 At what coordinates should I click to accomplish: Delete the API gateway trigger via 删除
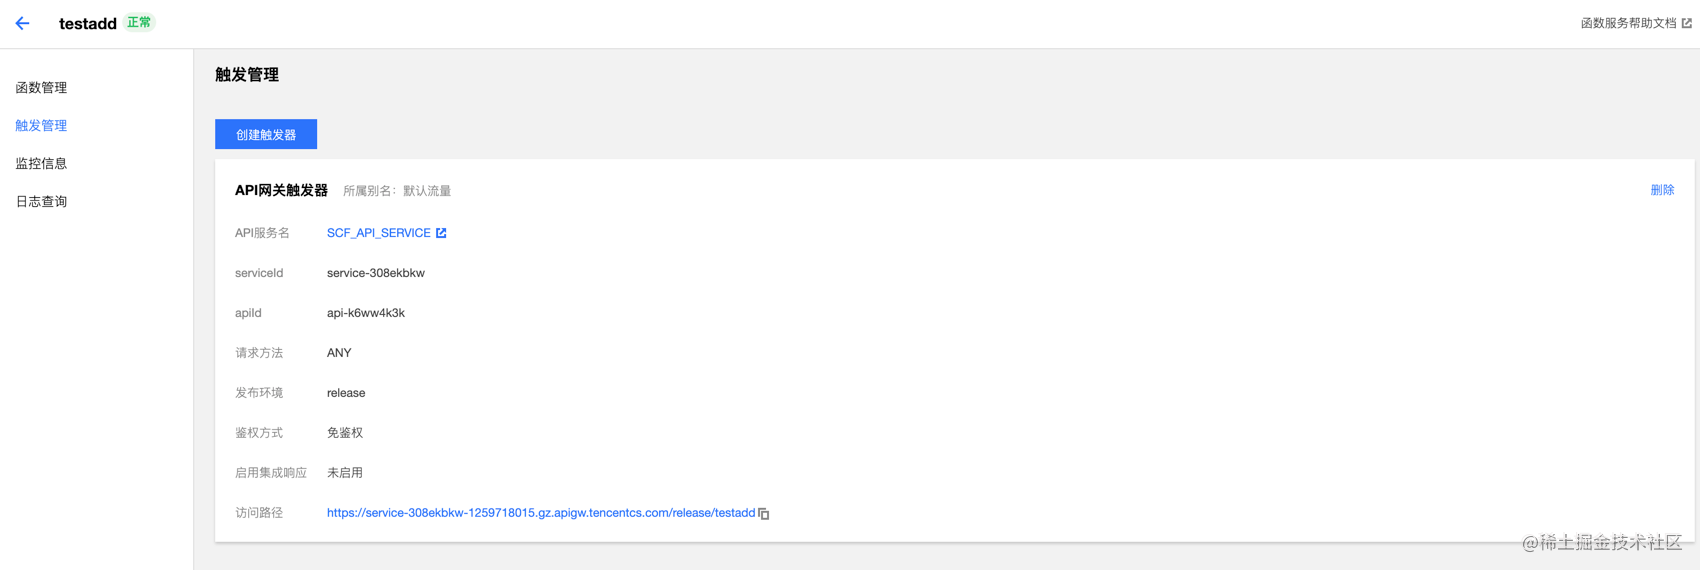[x=1662, y=190]
